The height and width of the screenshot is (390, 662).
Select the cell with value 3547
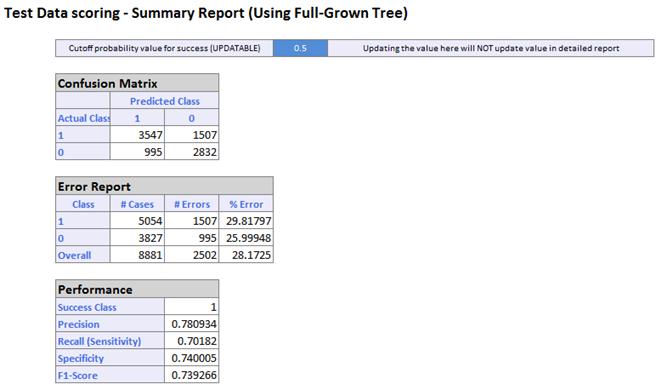[137, 135]
